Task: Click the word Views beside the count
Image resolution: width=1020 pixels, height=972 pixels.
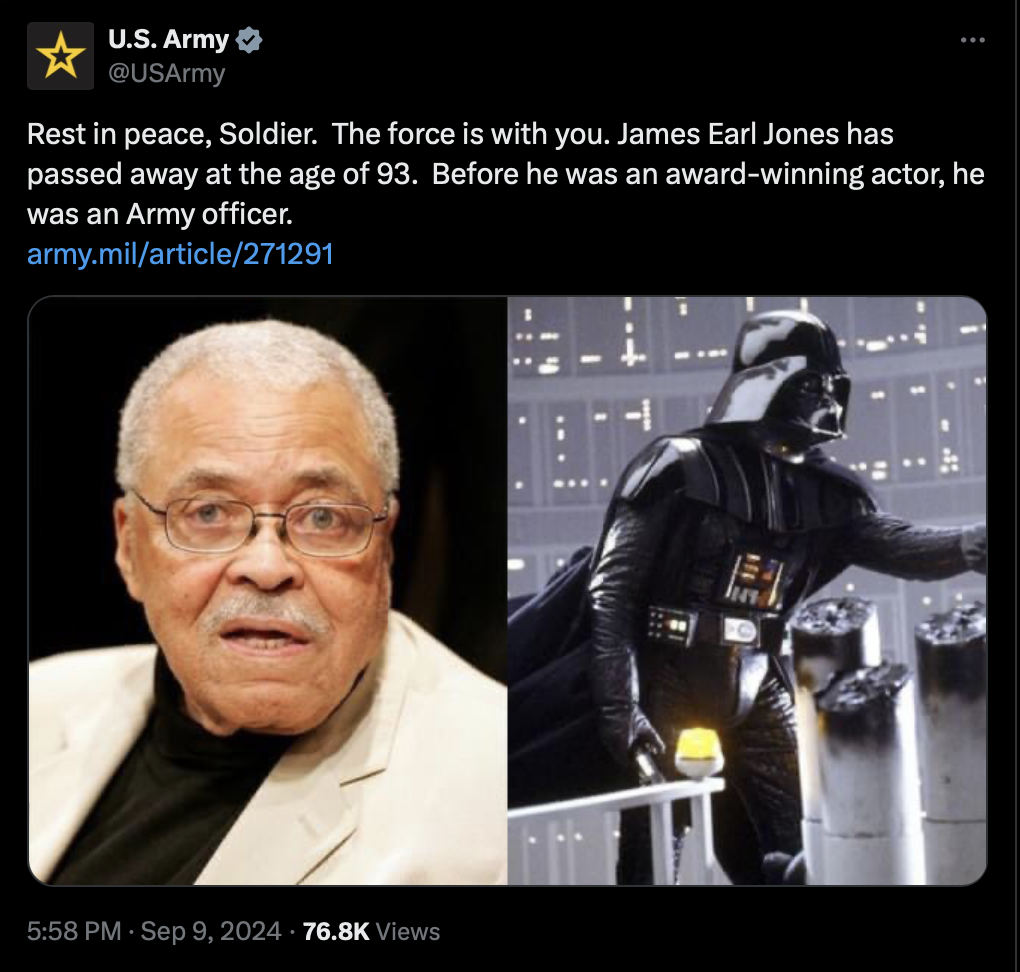Action: [x=408, y=932]
